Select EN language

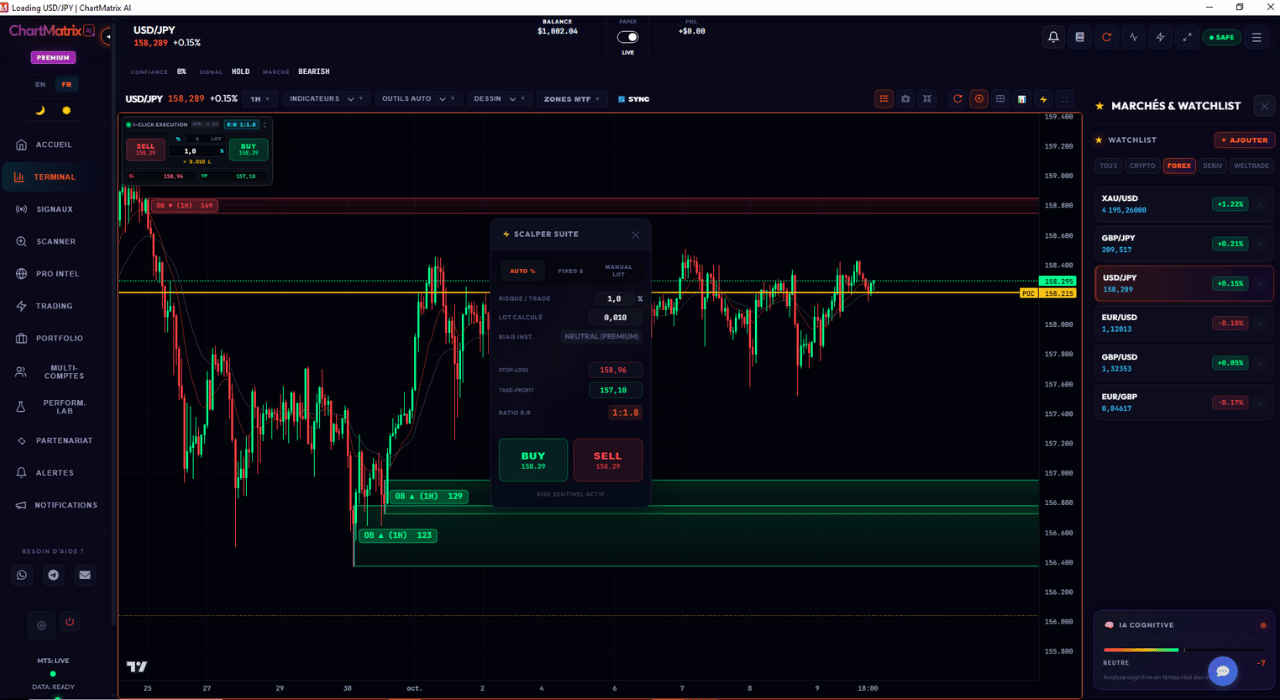coord(40,85)
